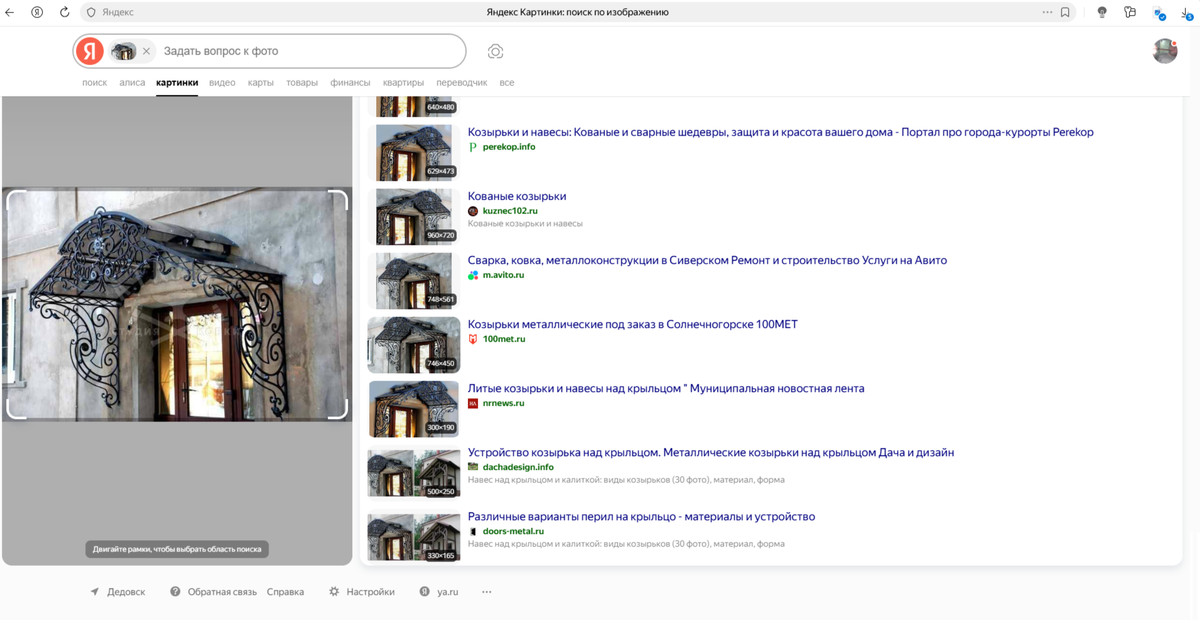Switch to the поиск tab
Screen dimensions: 1200x620
coord(94,83)
